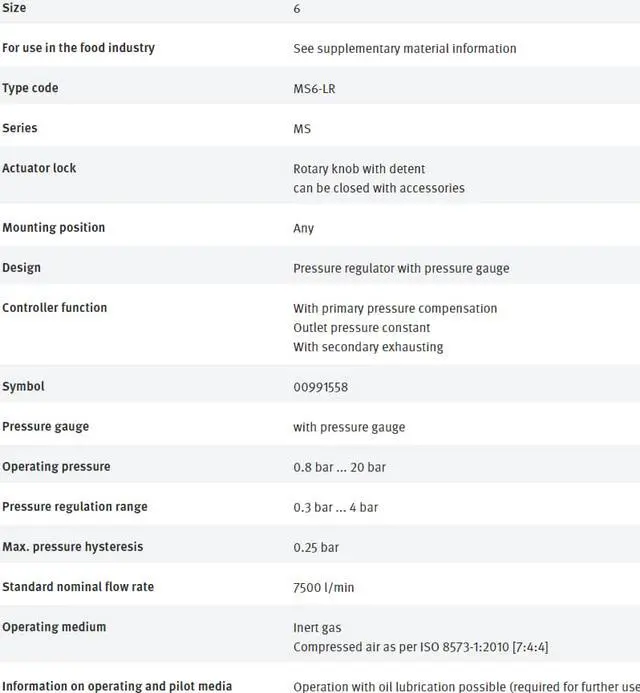Click the 'Pressure regulation range' label

pyautogui.click(x=74, y=506)
